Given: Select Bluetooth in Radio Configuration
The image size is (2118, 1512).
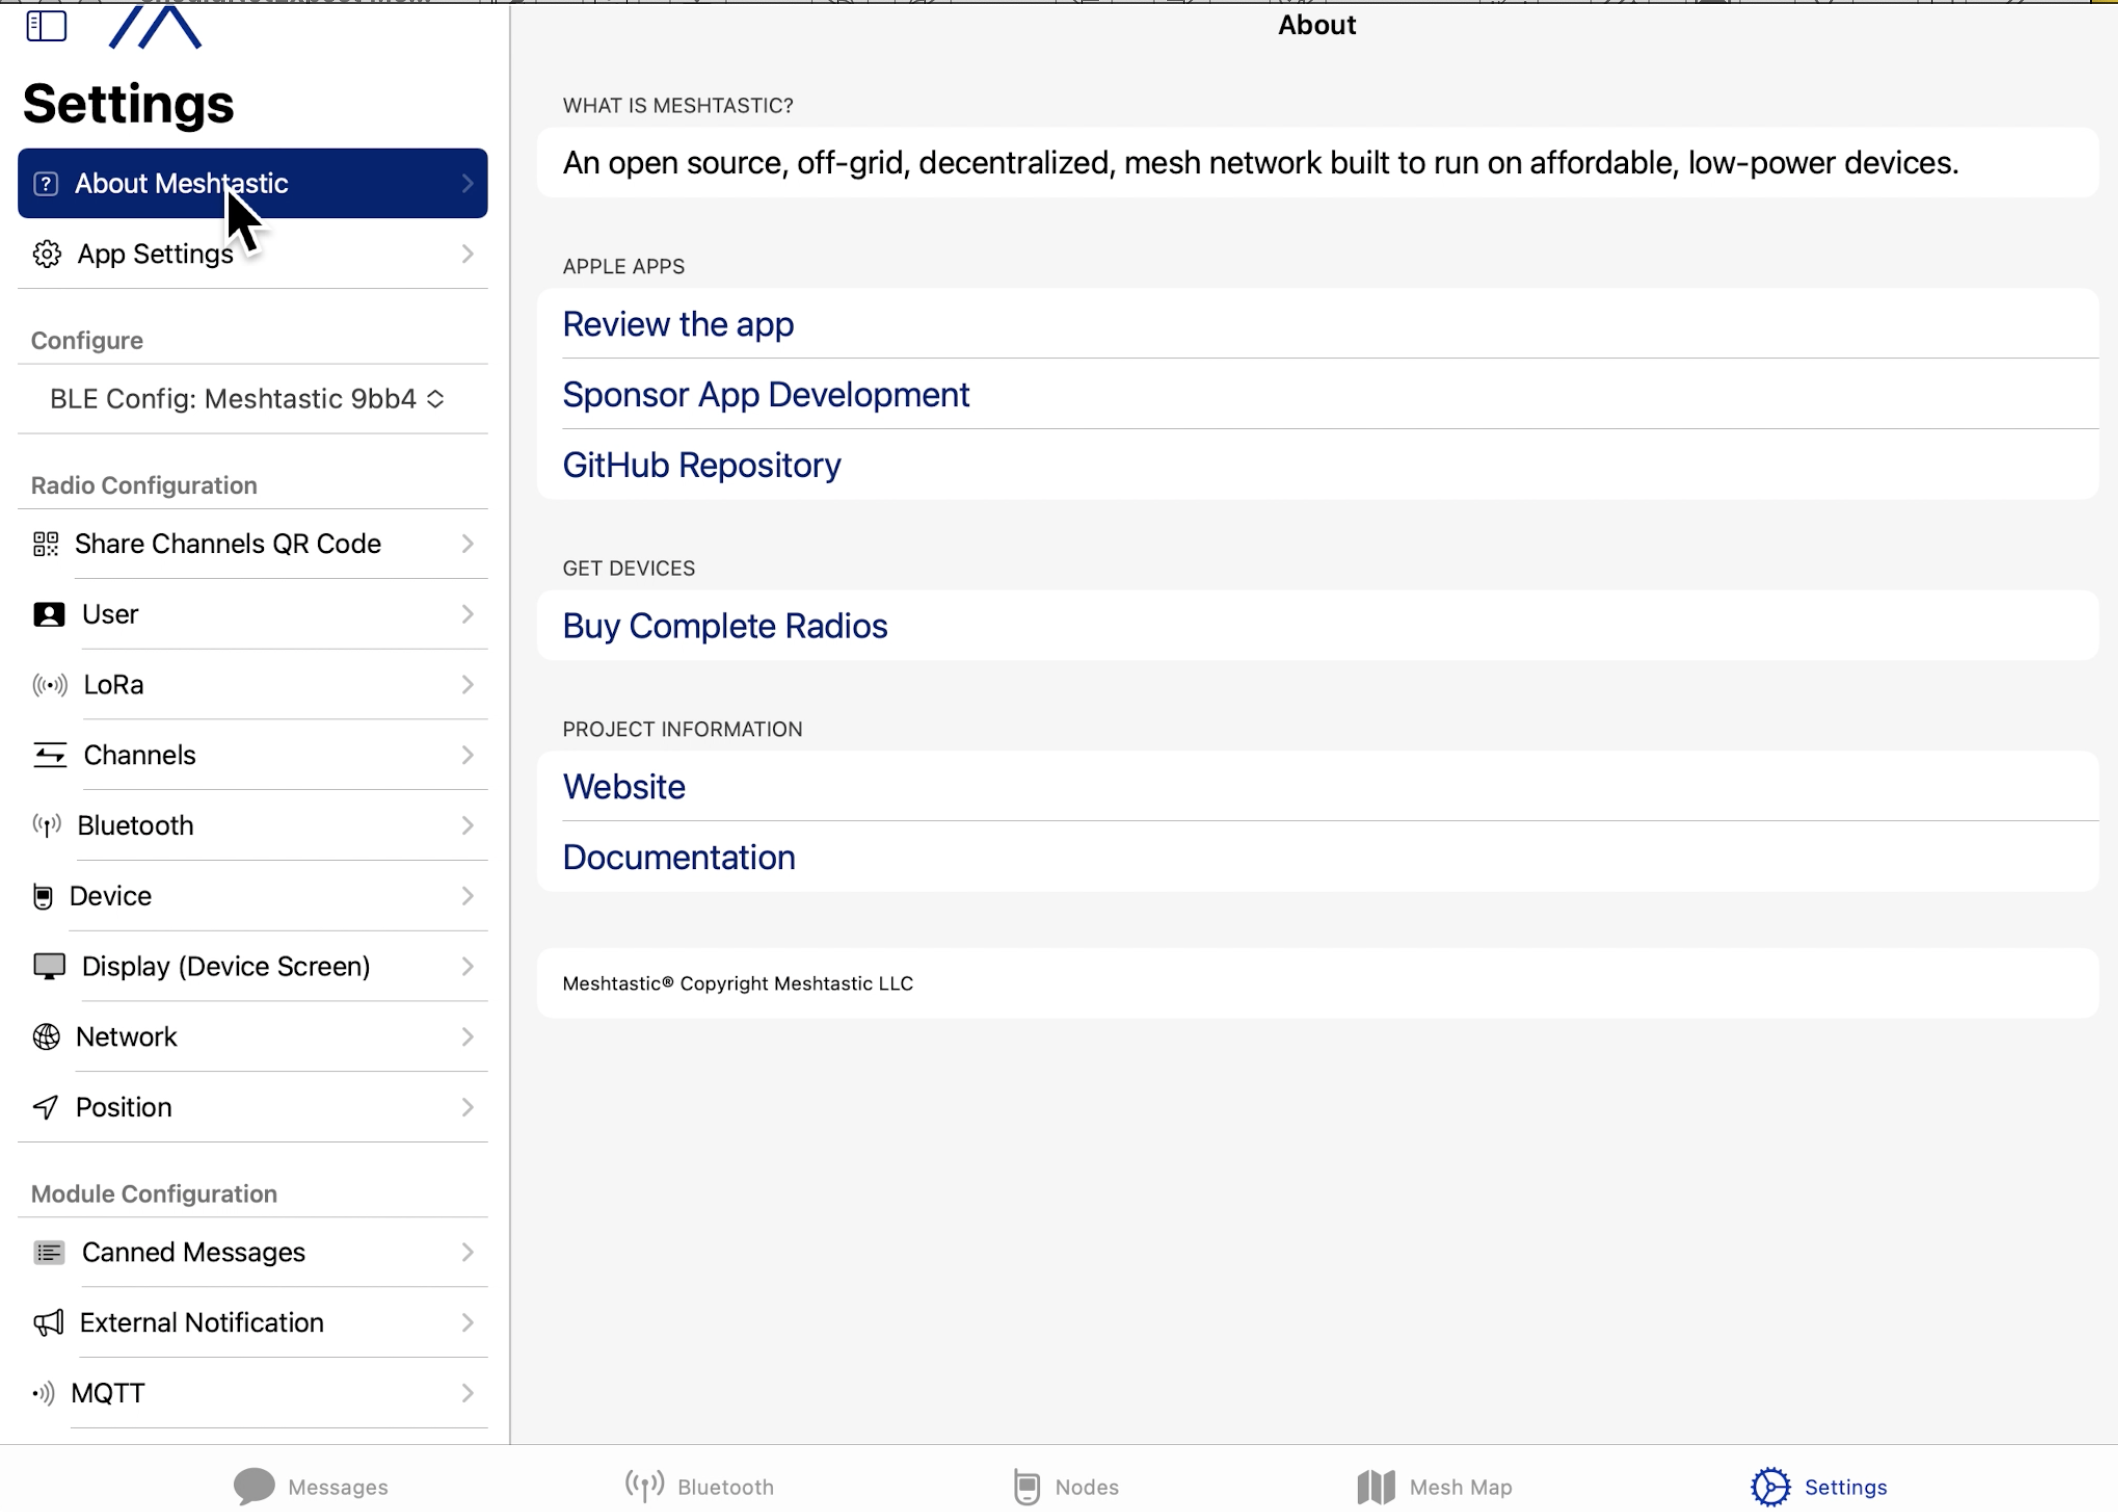Looking at the screenshot, I should (x=252, y=825).
